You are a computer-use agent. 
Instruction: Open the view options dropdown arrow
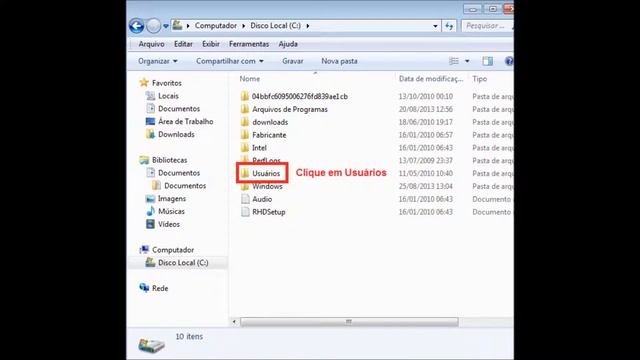467,61
